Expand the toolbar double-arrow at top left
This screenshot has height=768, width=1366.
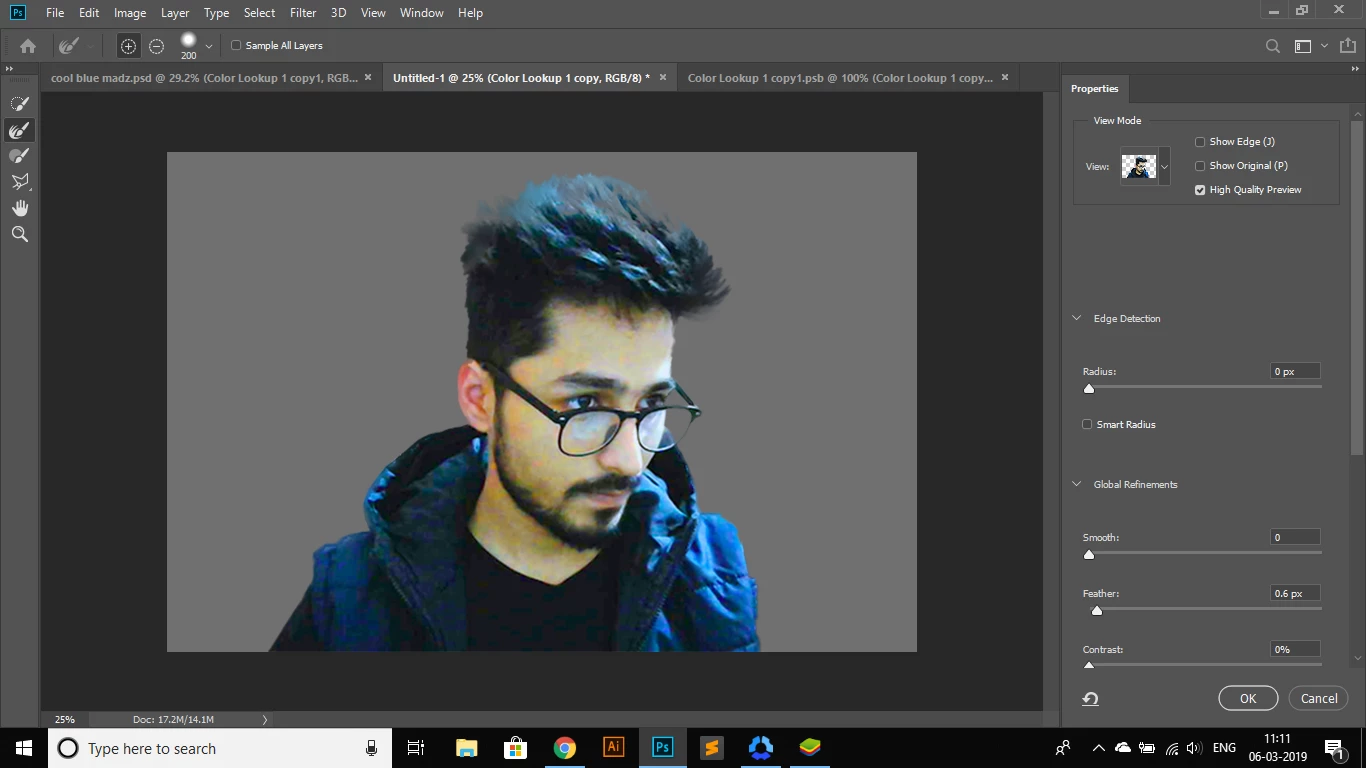(10, 68)
